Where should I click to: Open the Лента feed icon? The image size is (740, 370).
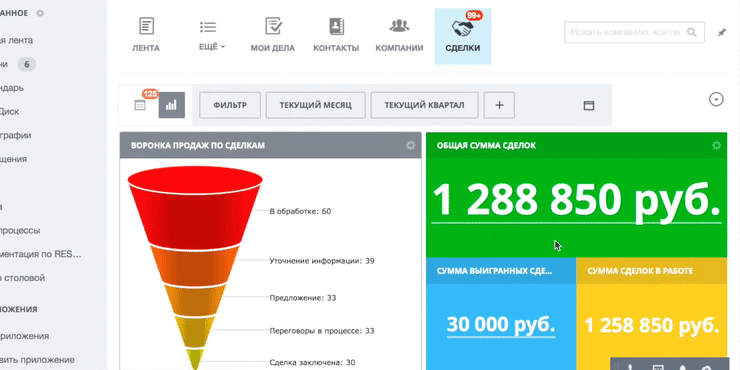click(x=146, y=26)
